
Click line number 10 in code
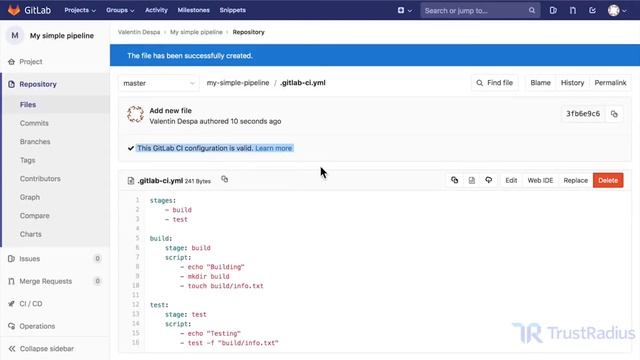click(136, 286)
